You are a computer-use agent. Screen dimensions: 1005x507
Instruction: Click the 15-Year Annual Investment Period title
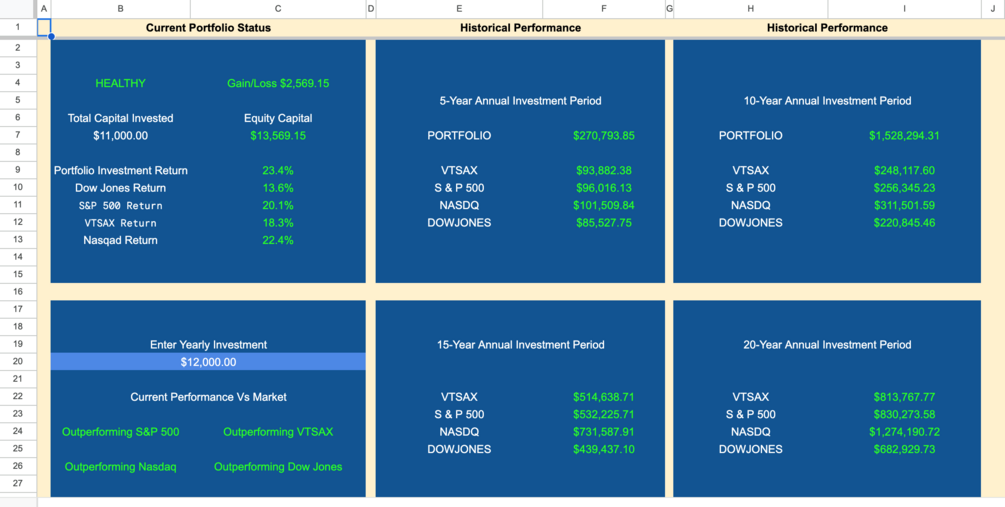pos(520,345)
